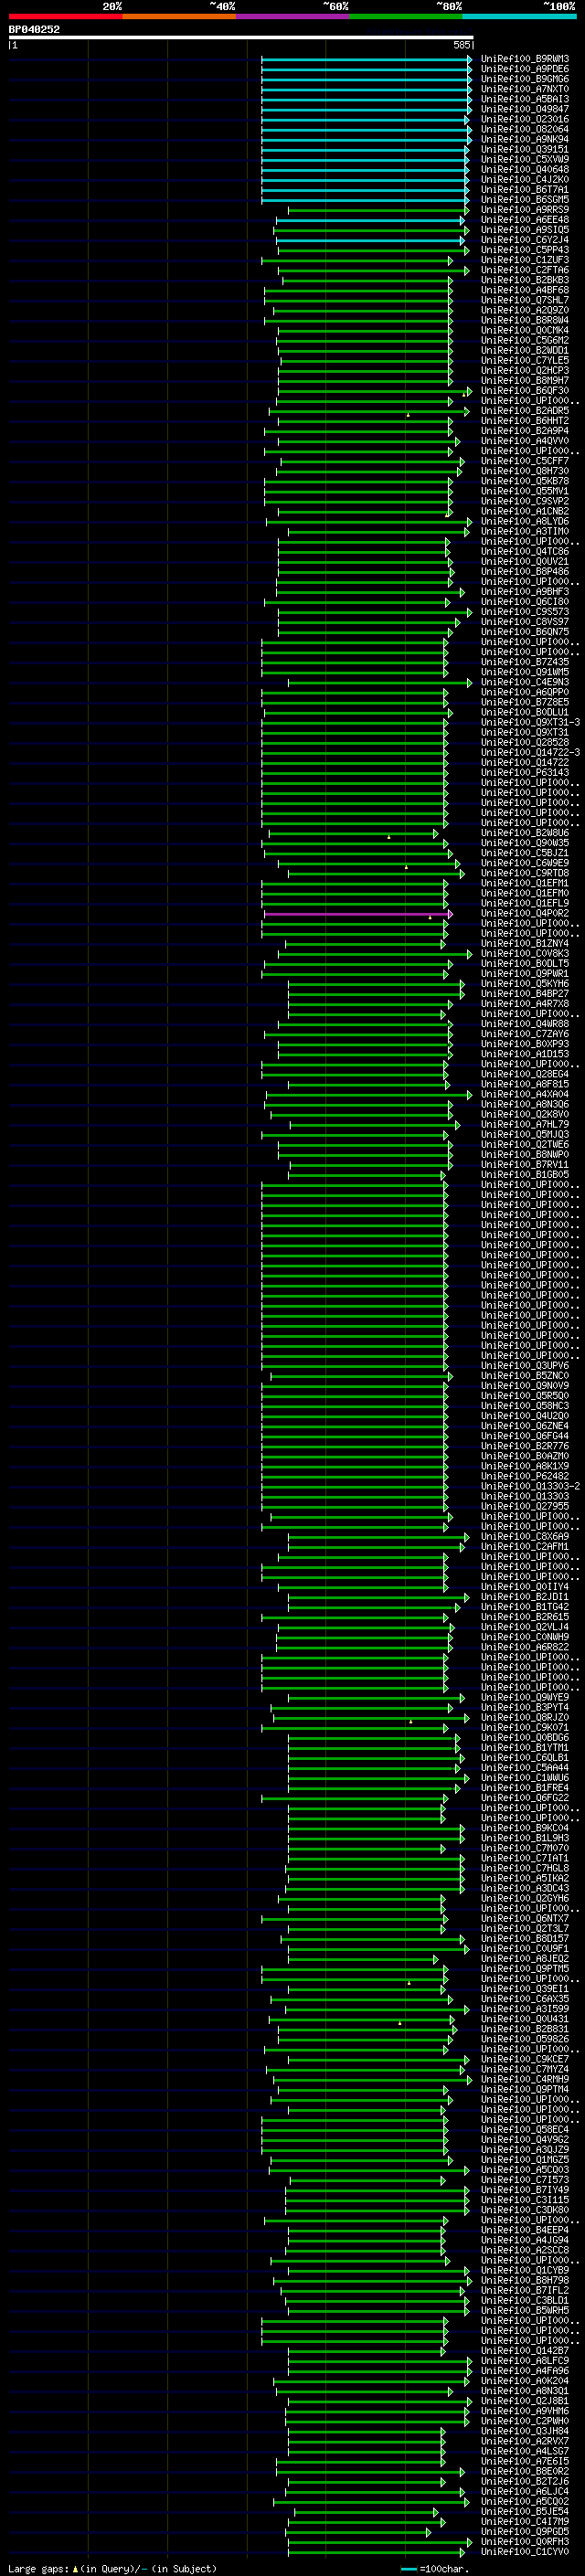Click the orange 40% identity legend segment
Screen dimensions: 585x2576
click(x=179, y=16)
